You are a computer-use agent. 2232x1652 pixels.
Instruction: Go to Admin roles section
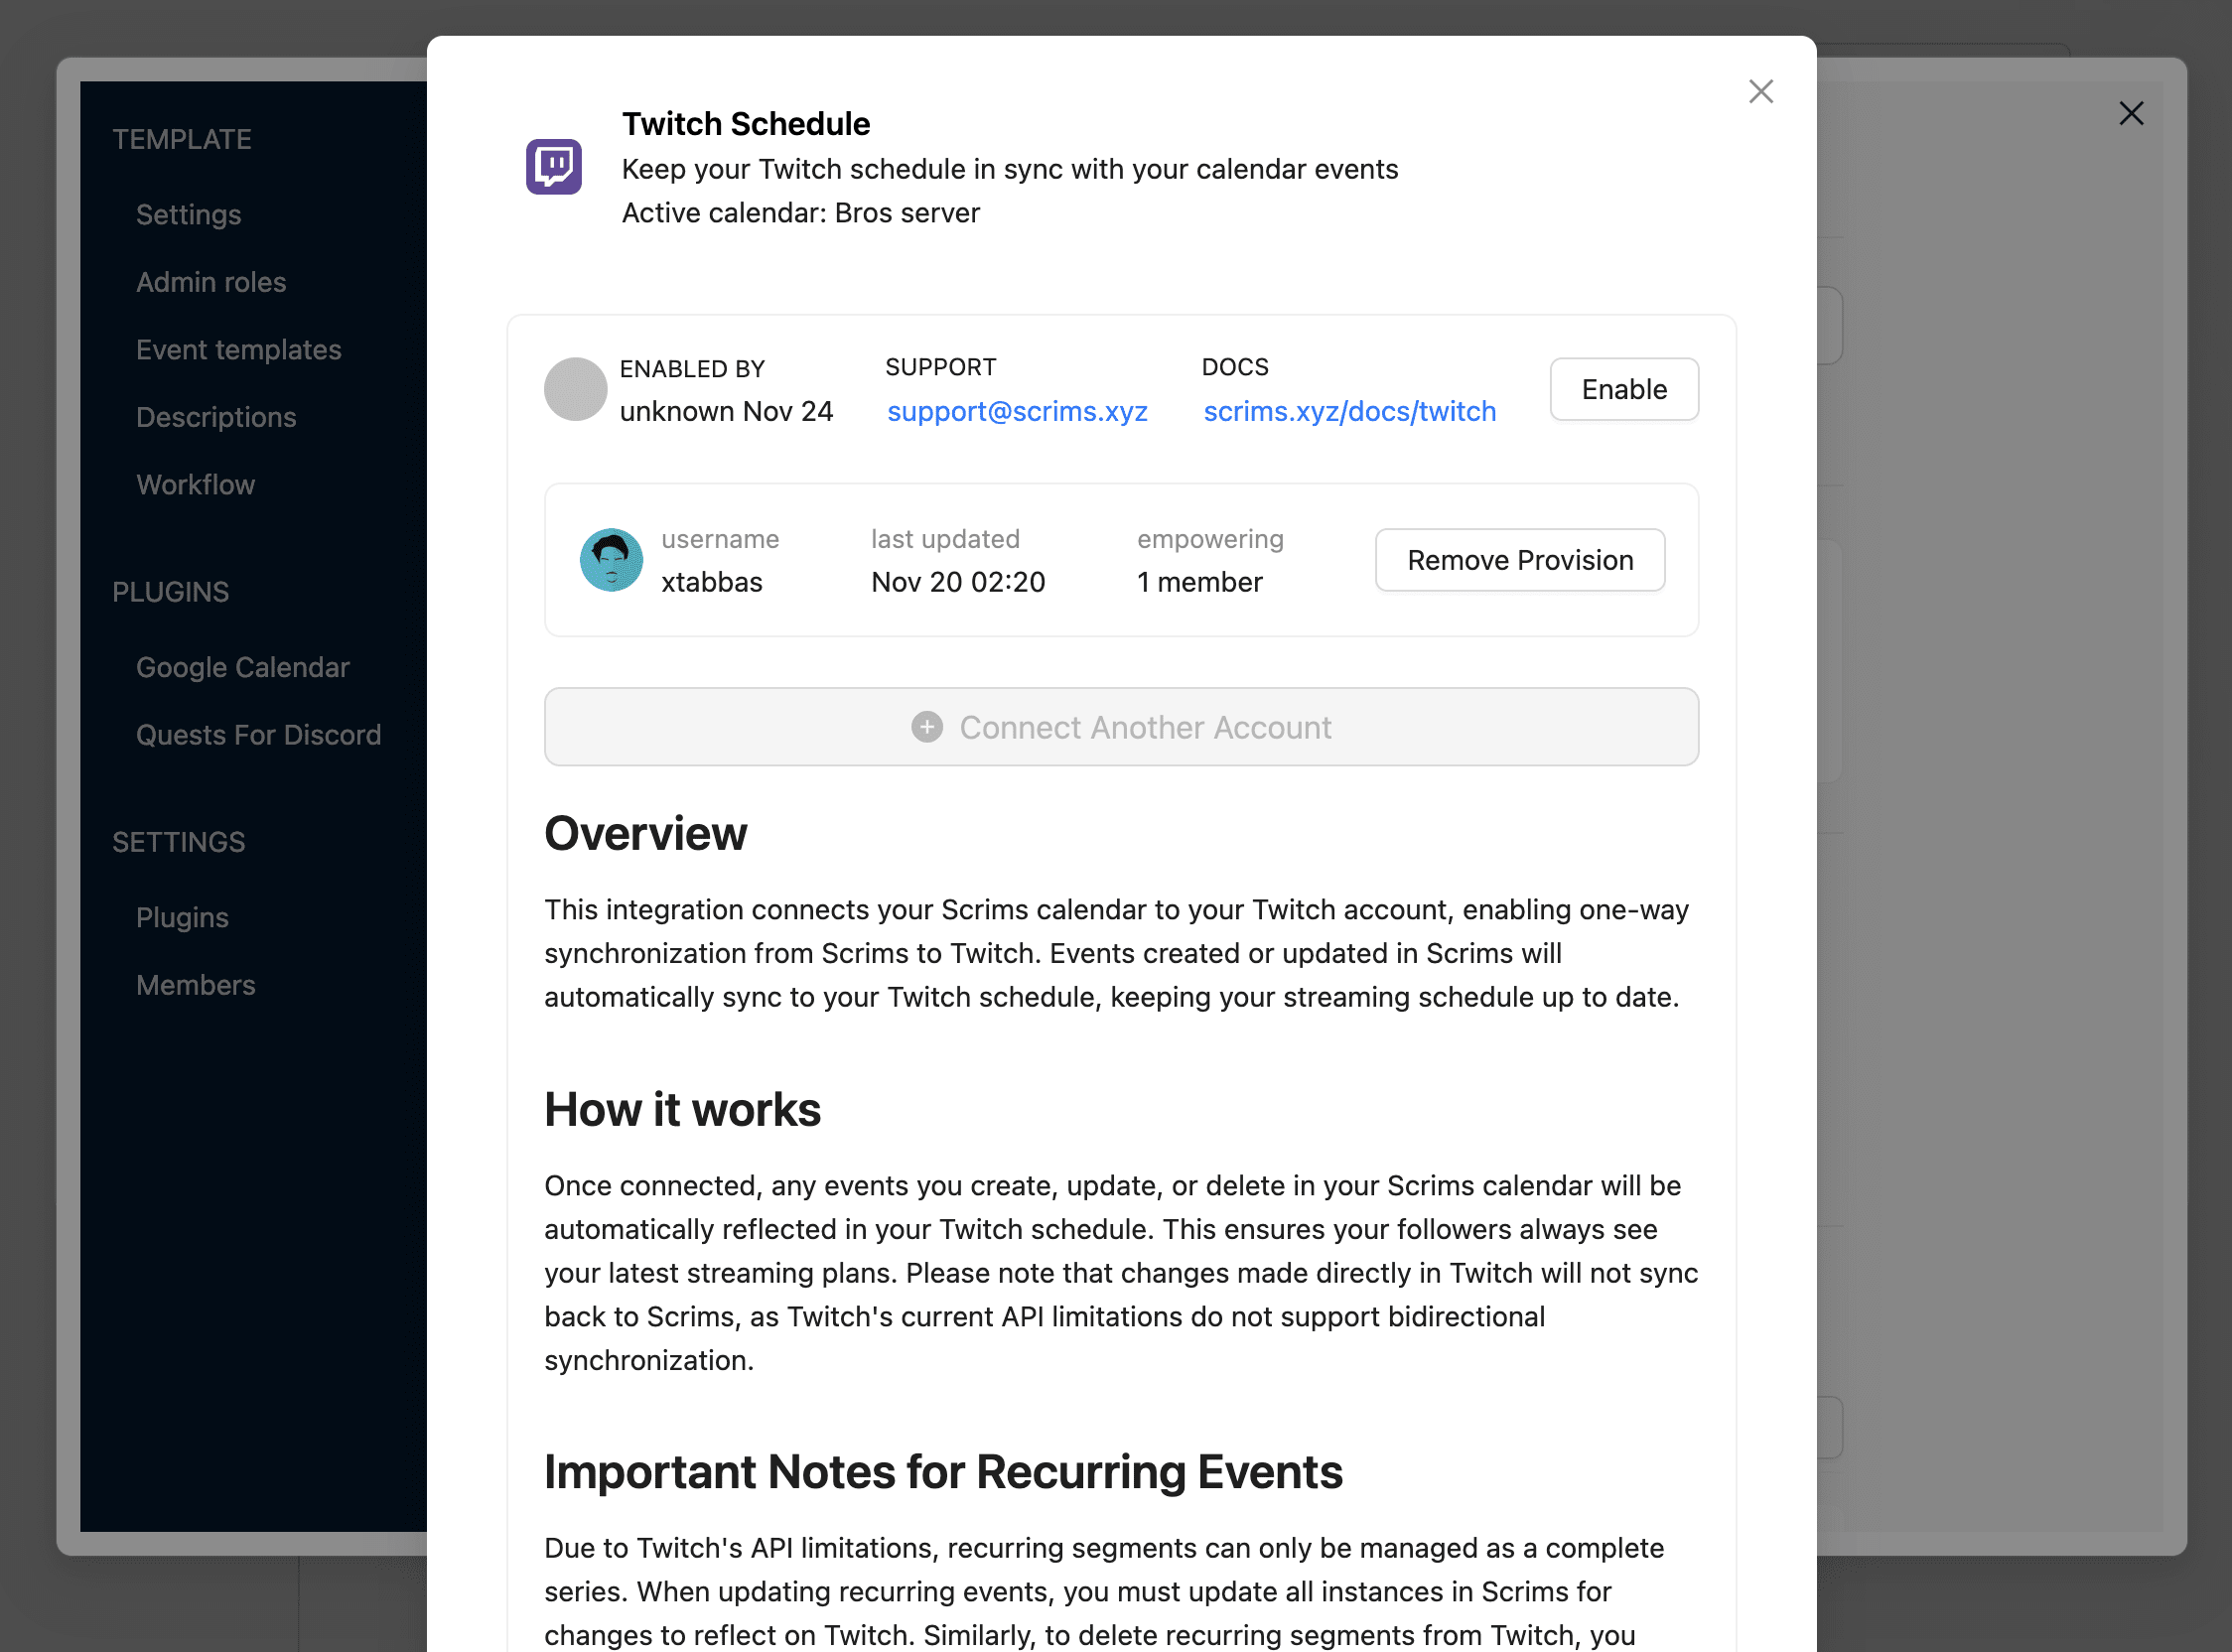click(211, 282)
